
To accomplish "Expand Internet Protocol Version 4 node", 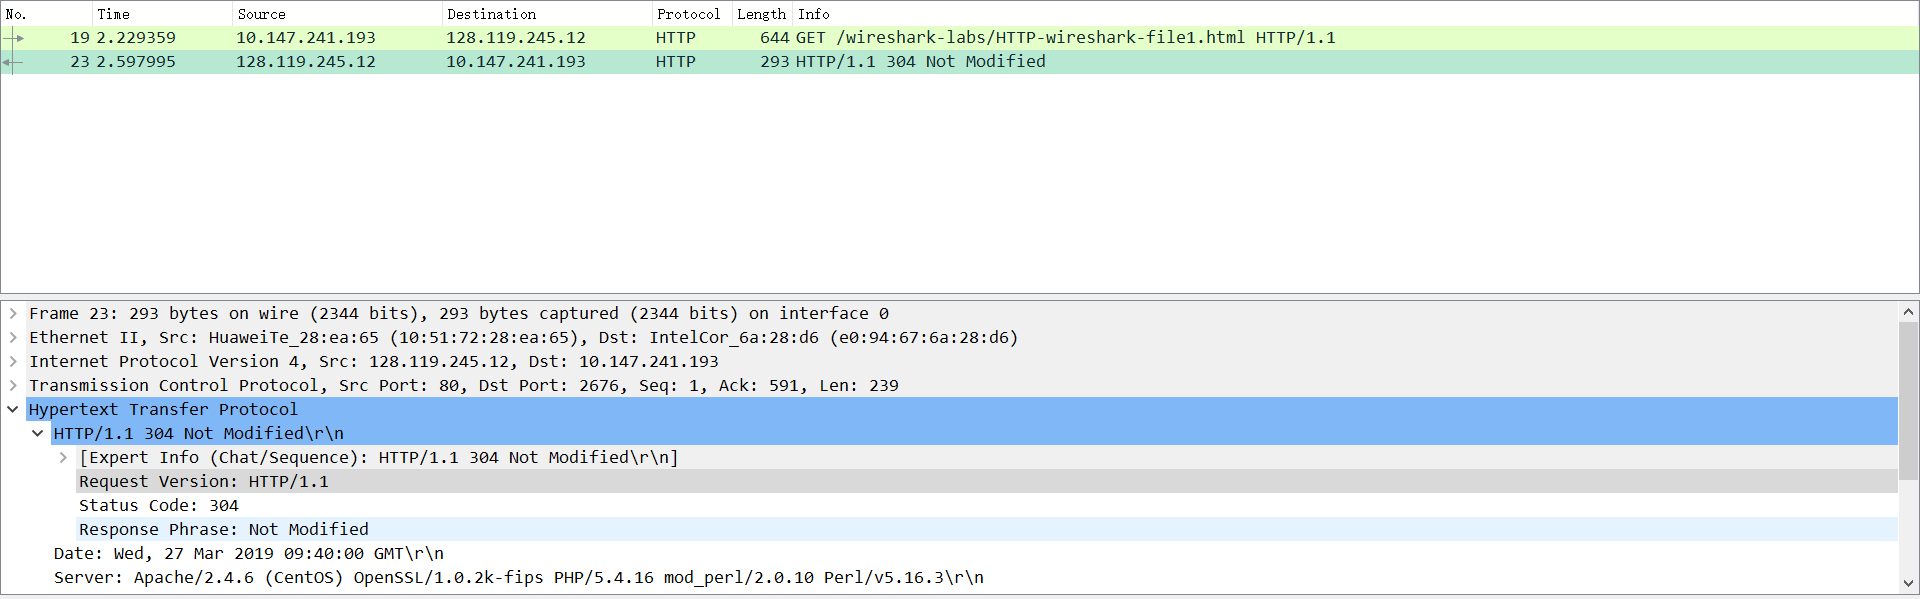I will tap(13, 361).
